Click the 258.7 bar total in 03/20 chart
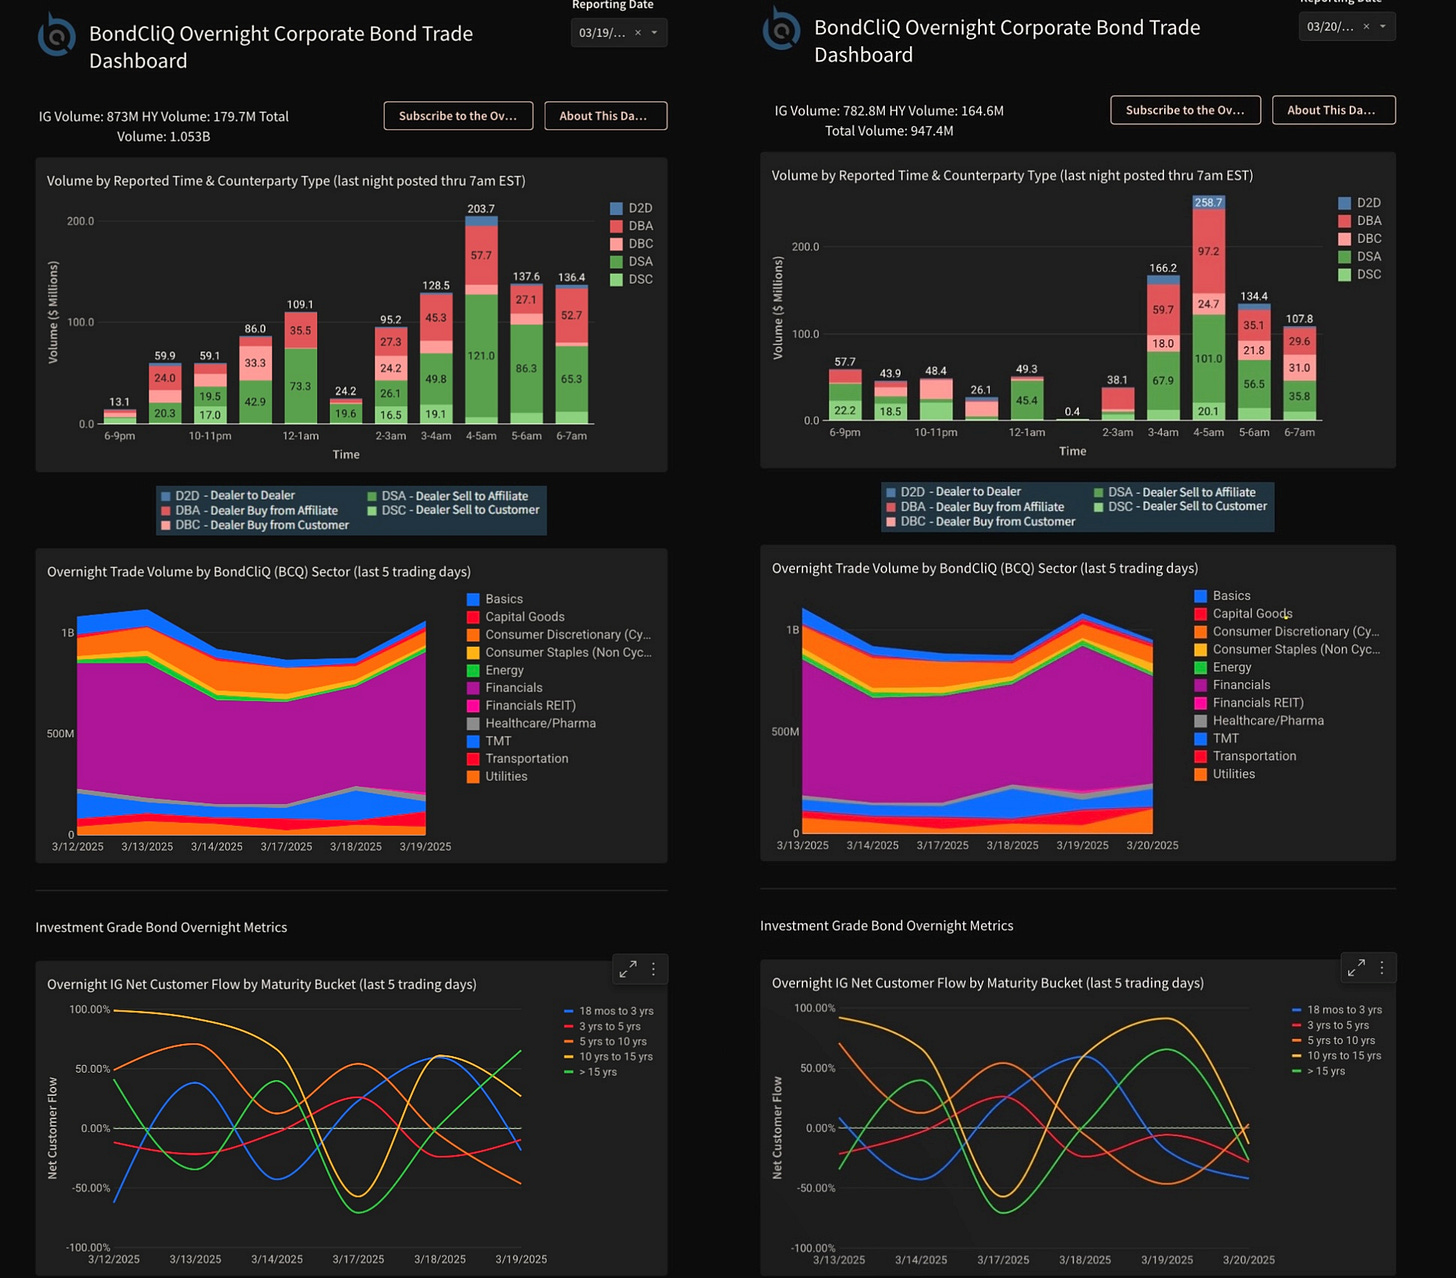 pyautogui.click(x=1208, y=202)
